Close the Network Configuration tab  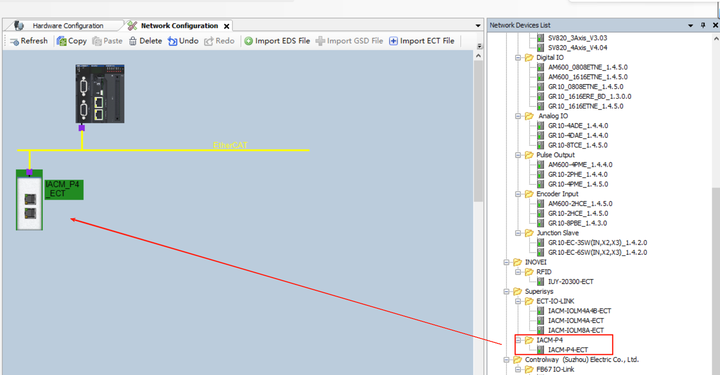click(x=226, y=26)
